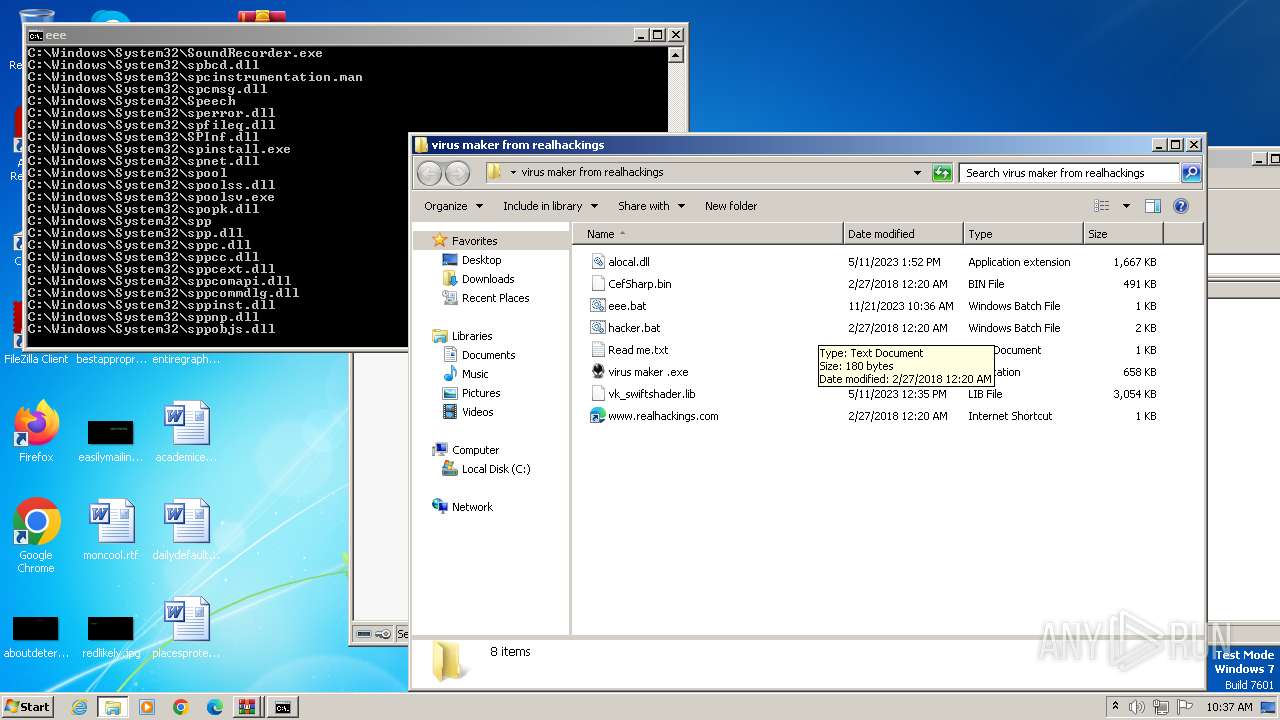Viewport: 1280px width, 720px height.
Task: Show hidden tray icons arrow
Action: point(1116,707)
